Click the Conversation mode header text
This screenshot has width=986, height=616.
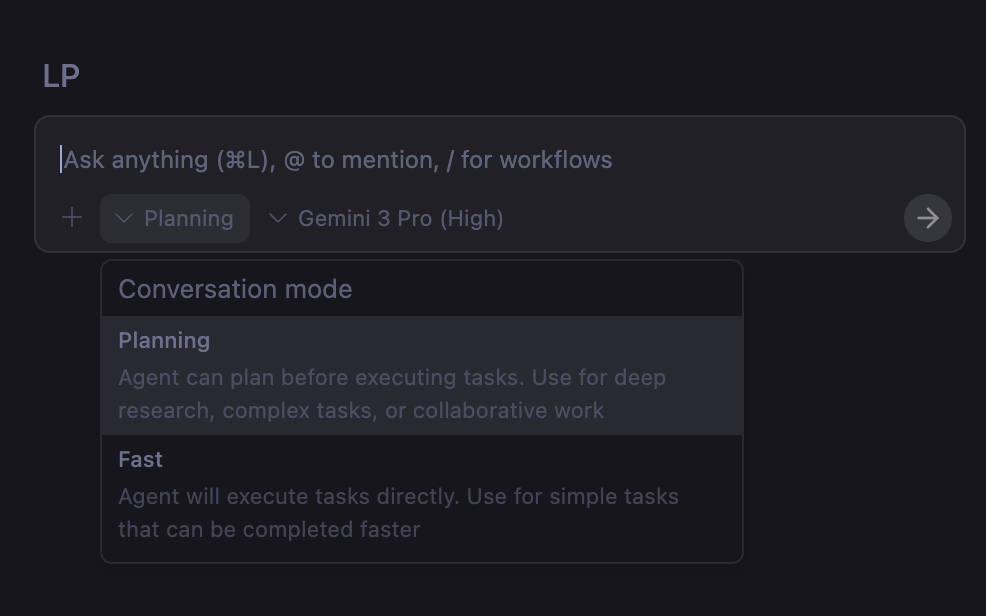click(x=235, y=289)
